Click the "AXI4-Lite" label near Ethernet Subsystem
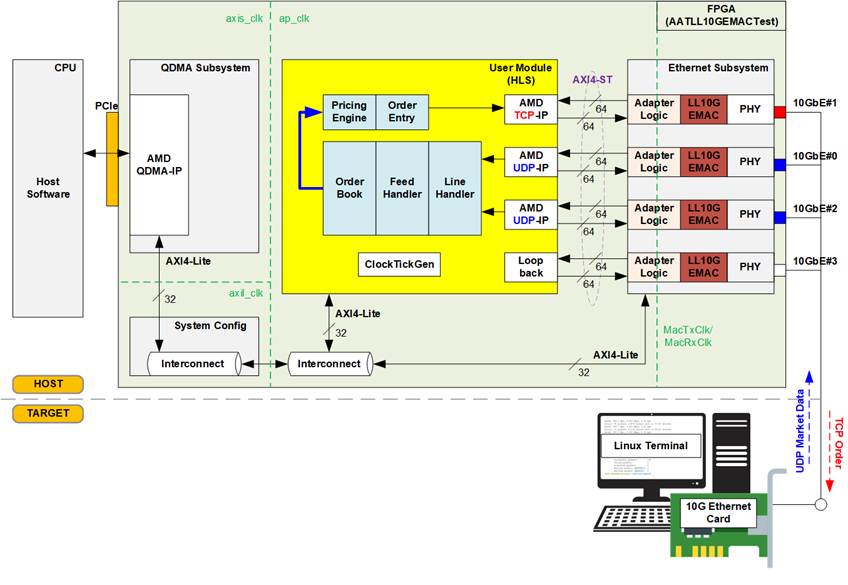This screenshot has width=848, height=585. click(x=615, y=355)
